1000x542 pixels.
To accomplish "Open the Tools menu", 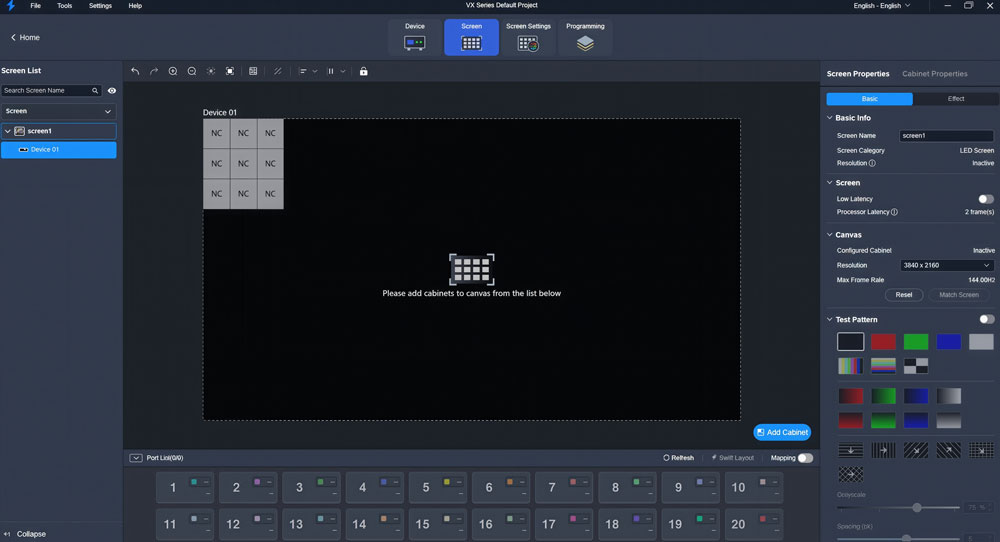I will click(x=64, y=6).
